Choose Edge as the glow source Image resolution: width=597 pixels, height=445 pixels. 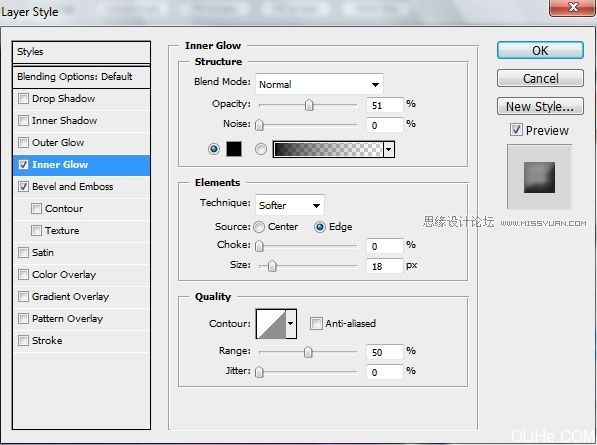pos(320,227)
